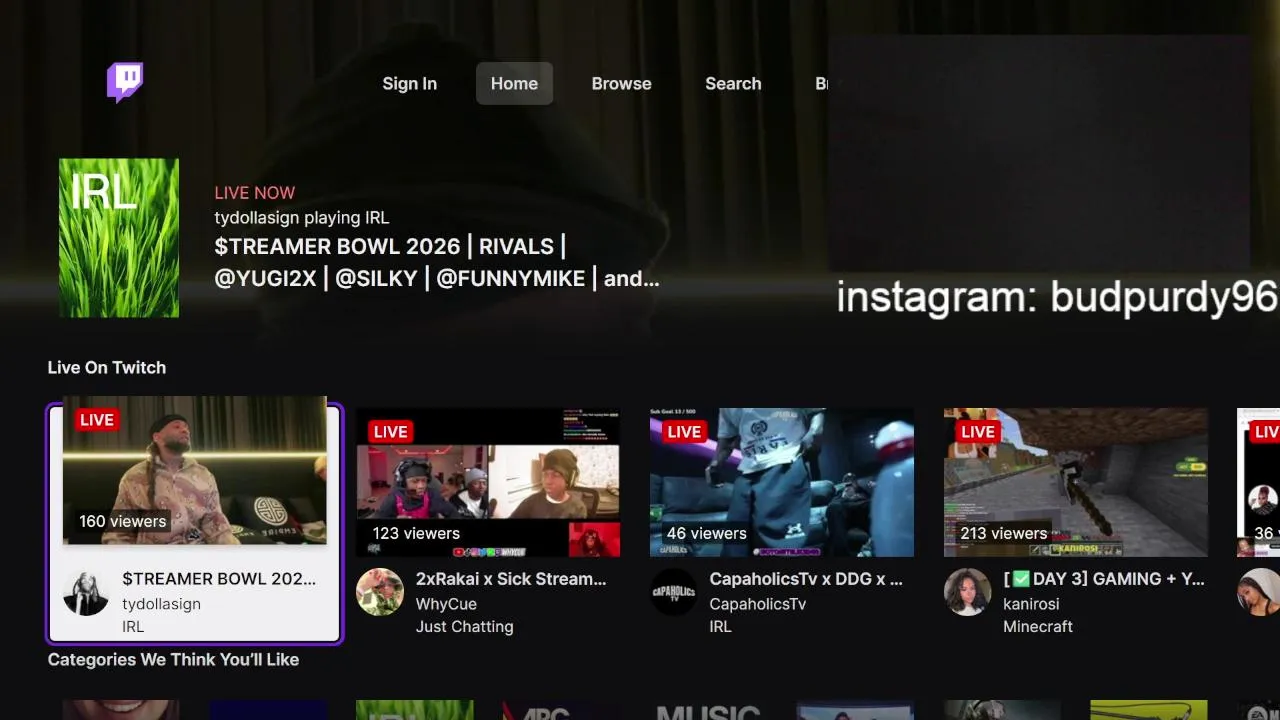This screenshot has width=1280, height=720.
Task: Click tydollasign channel name in card
Action: pyautogui.click(x=161, y=604)
